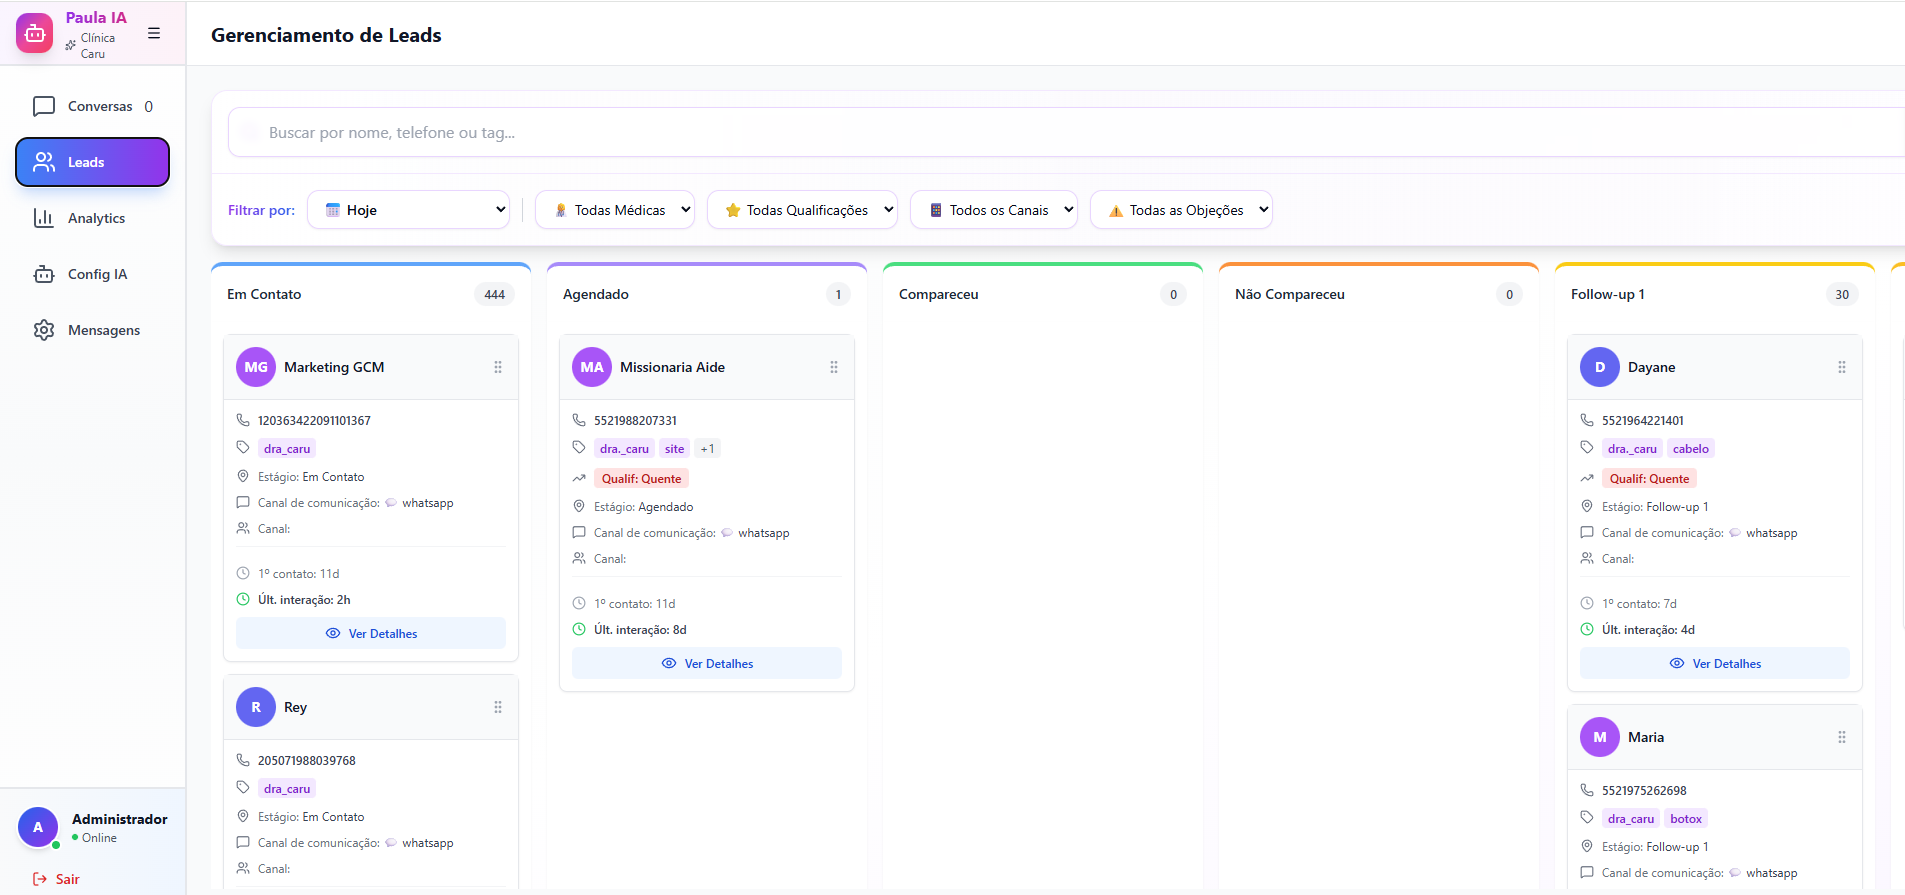Click the drag handle on Missionaria Aide card
The width and height of the screenshot is (1905, 895).
click(x=834, y=367)
